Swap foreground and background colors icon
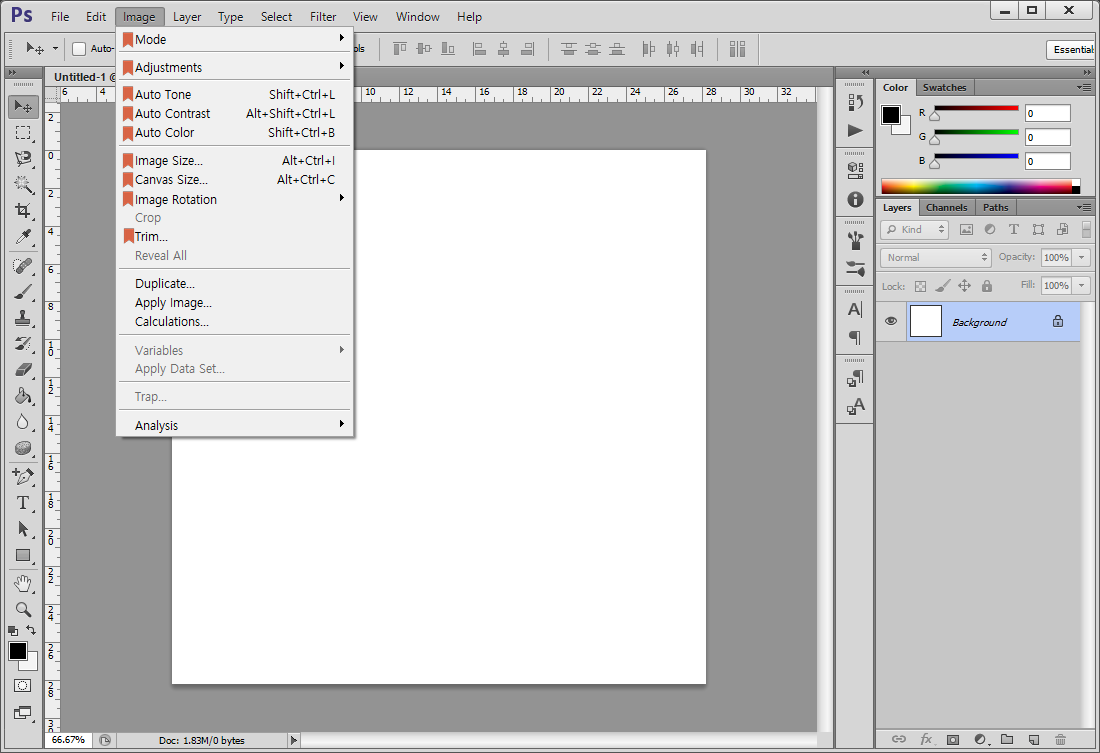Screen dimensions: 1100x753 tap(31, 630)
